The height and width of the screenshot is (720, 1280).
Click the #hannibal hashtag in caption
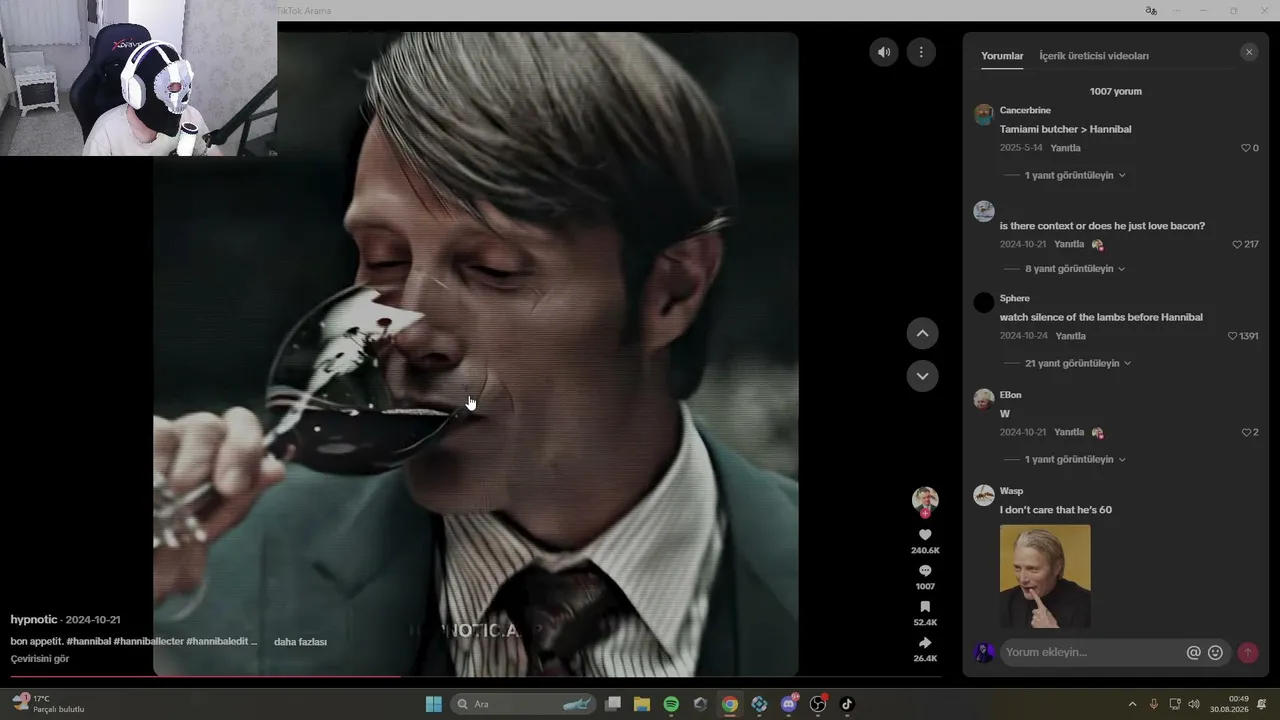point(88,641)
